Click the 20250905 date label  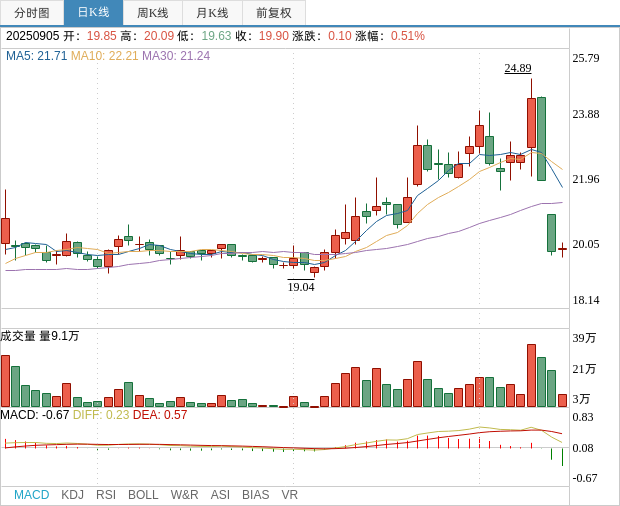32,36
